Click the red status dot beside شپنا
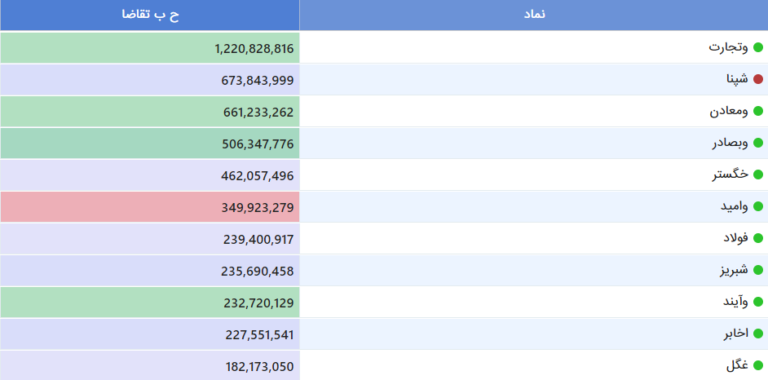768x380 pixels. point(758,79)
